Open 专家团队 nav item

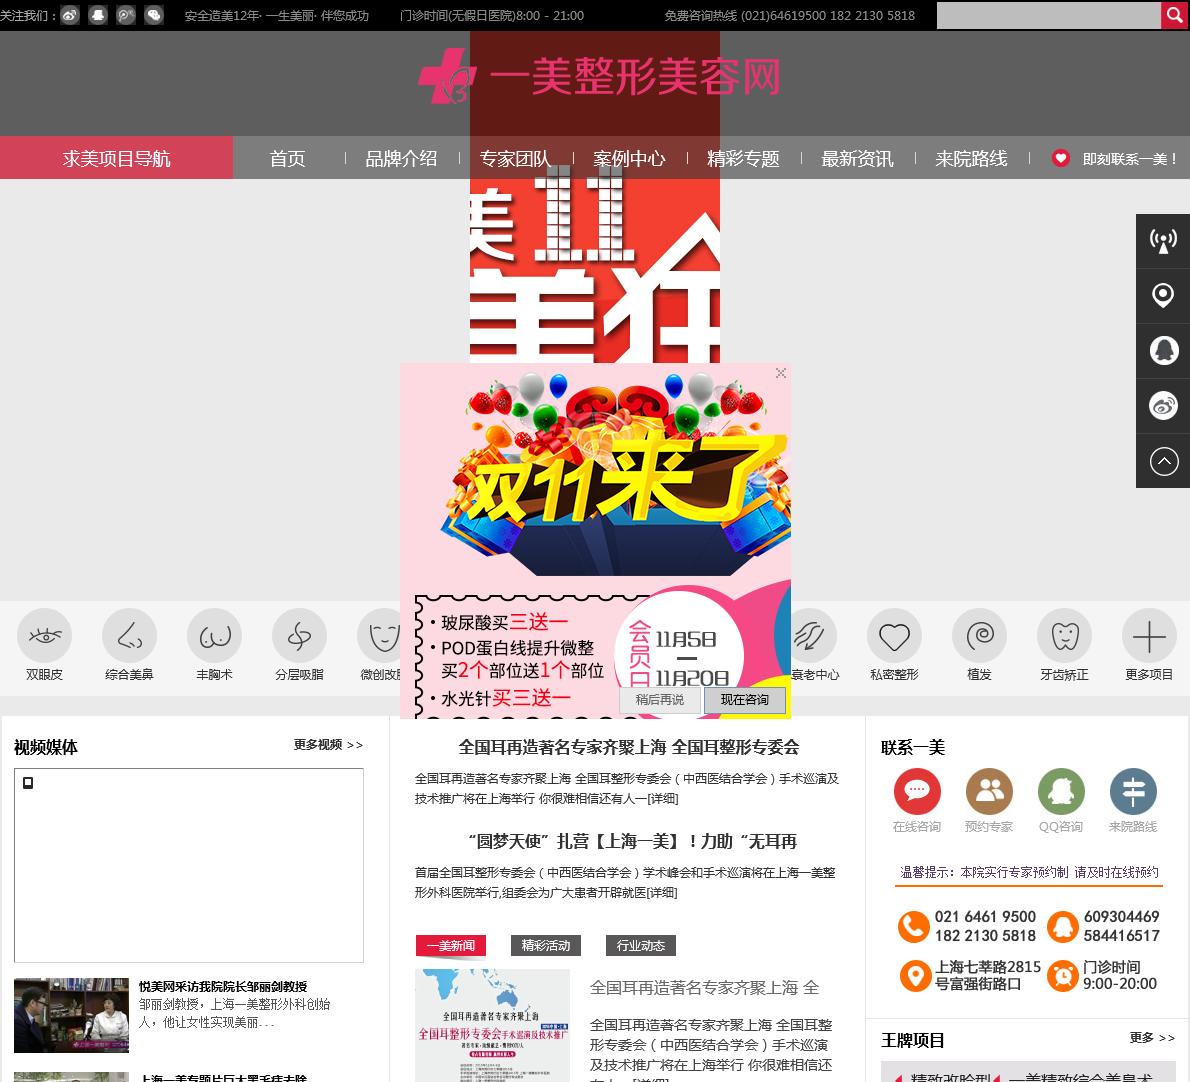pos(515,158)
